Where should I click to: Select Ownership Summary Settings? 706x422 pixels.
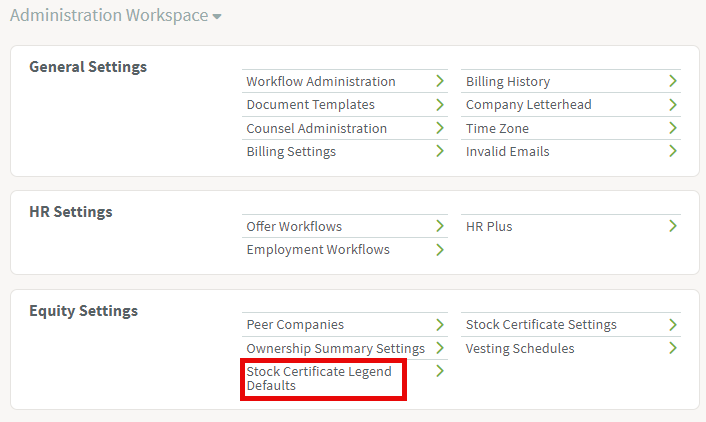click(x=335, y=349)
